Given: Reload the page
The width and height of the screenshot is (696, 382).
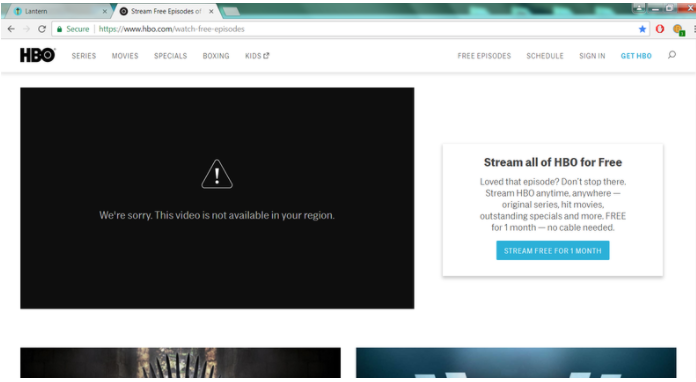Looking at the screenshot, I should tap(42, 29).
